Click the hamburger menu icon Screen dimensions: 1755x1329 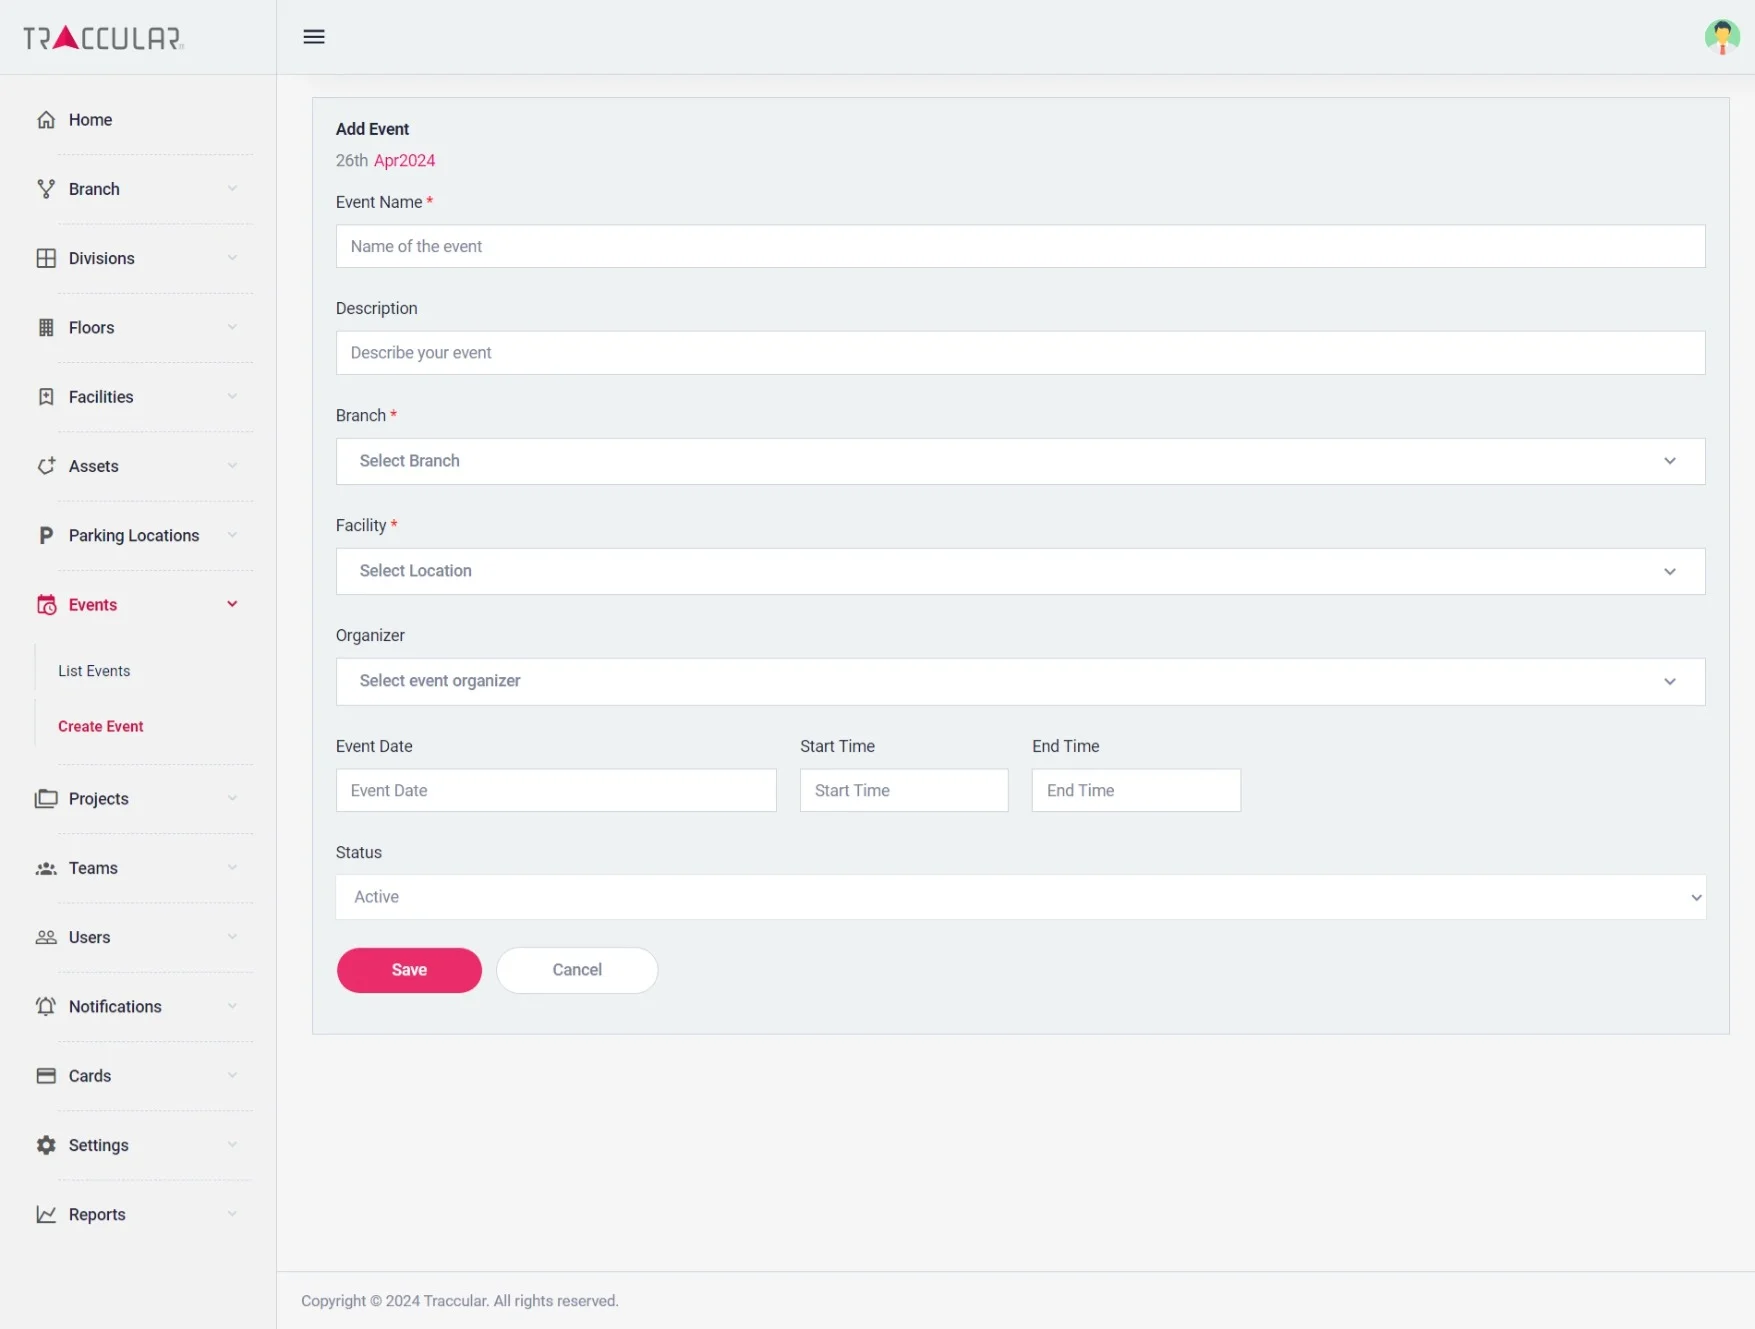click(x=314, y=37)
